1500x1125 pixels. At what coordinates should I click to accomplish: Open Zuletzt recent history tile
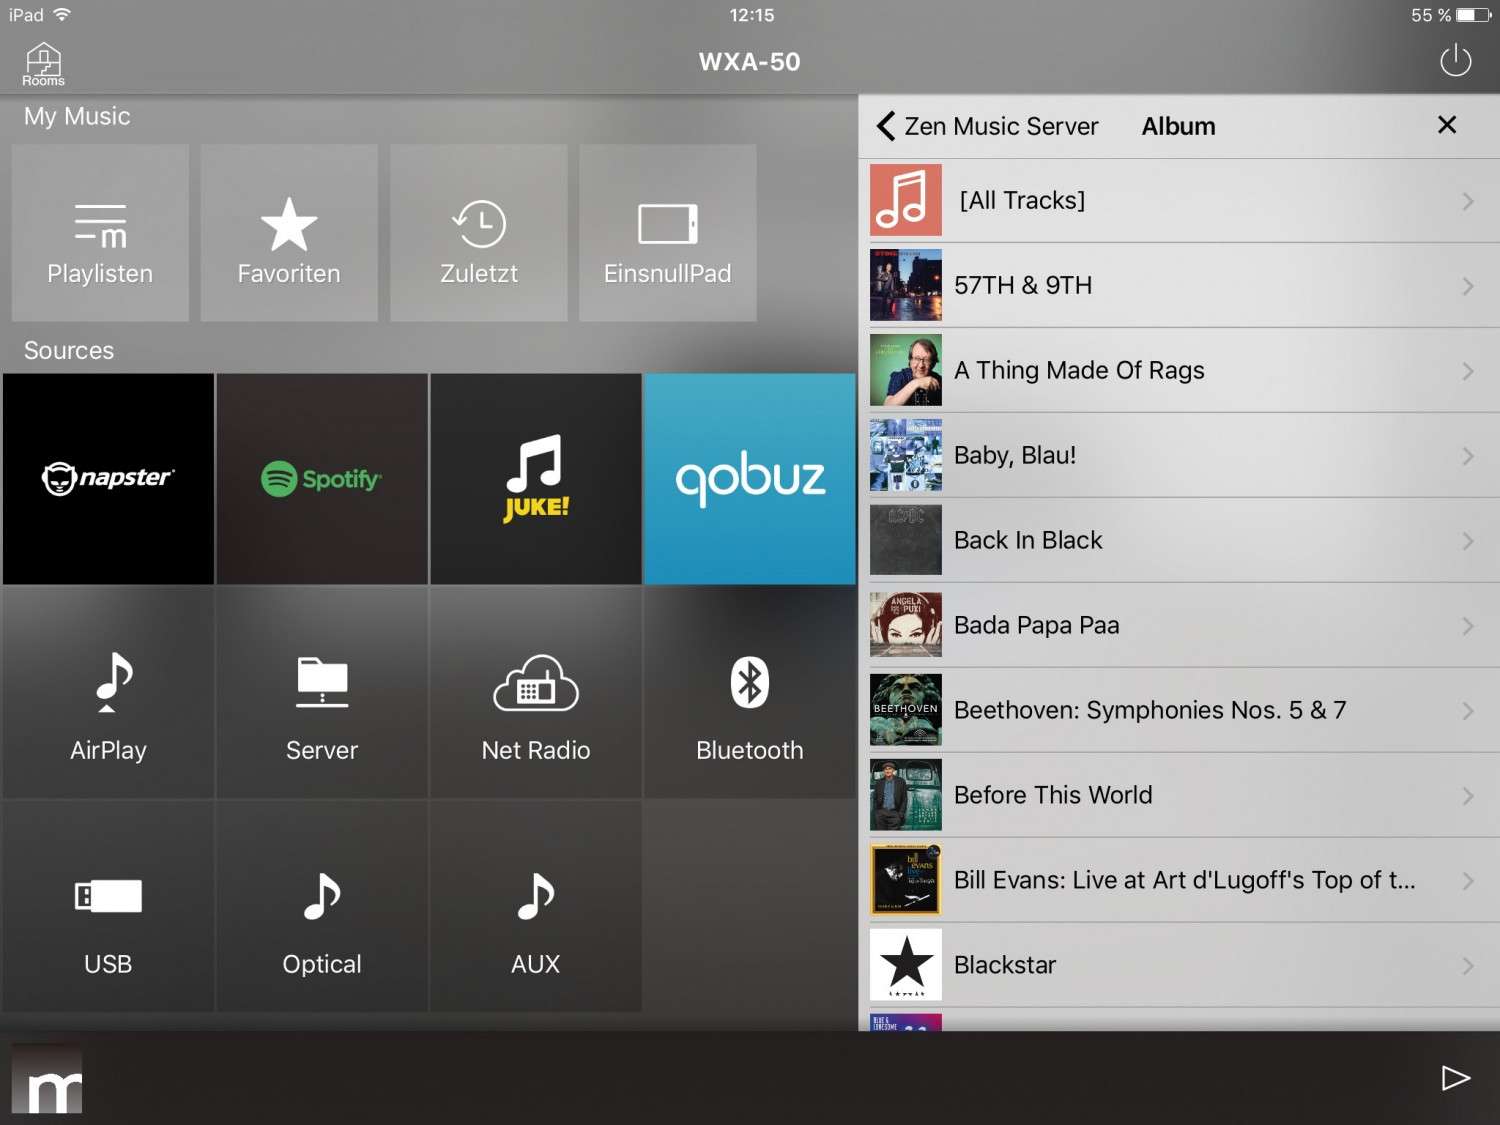[479, 233]
